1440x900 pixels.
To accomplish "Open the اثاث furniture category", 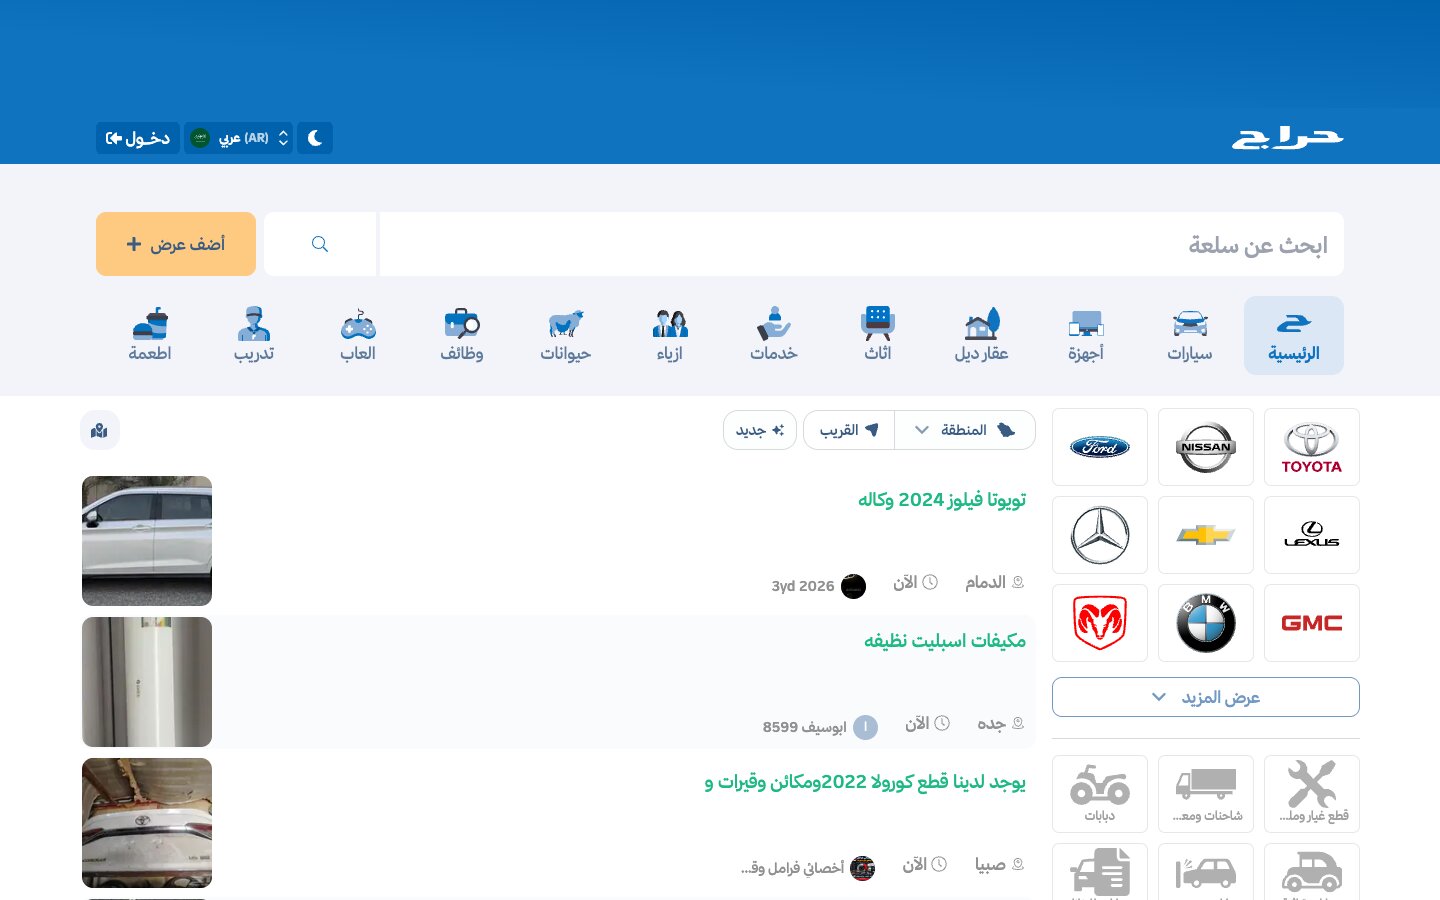I will (x=878, y=336).
